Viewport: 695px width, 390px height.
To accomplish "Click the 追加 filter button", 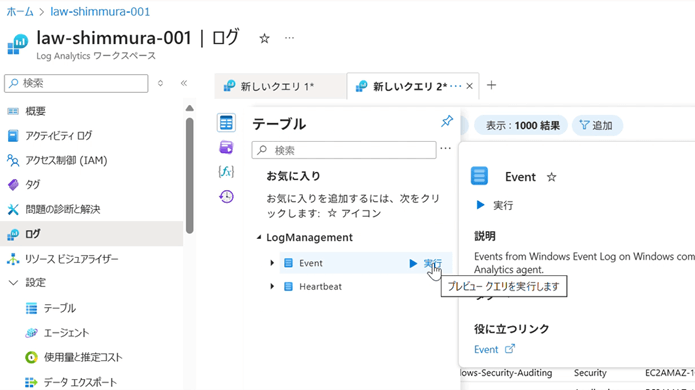I will tap(597, 125).
